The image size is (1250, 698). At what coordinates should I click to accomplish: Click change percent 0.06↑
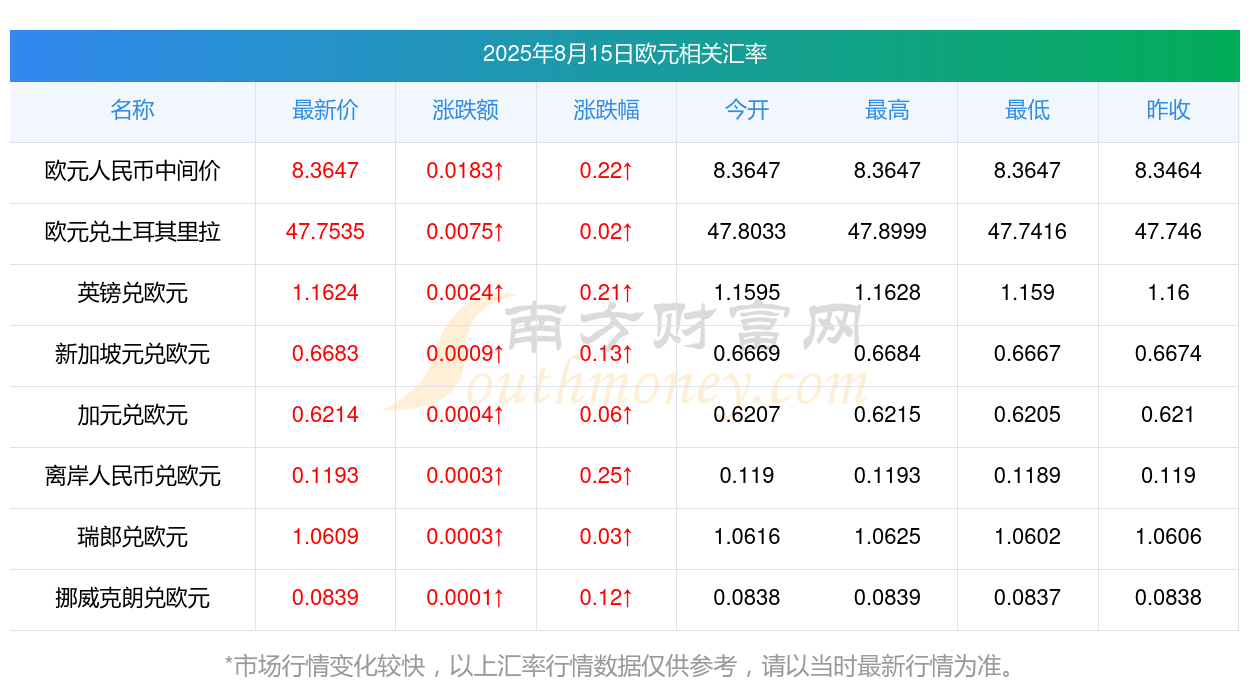606,415
